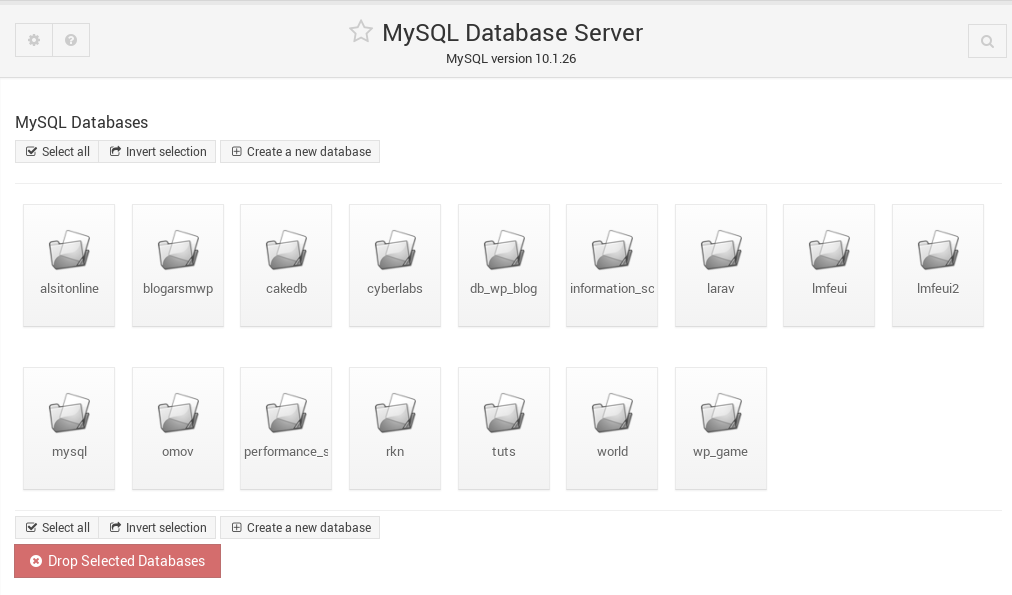The height and width of the screenshot is (595, 1012).
Task: Open the information_sc database tile
Action: 612,266
